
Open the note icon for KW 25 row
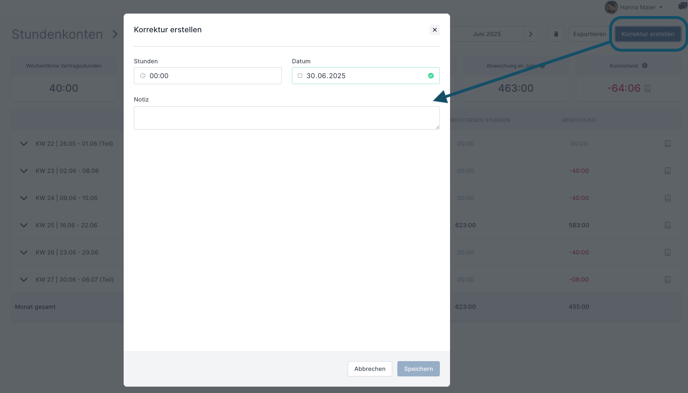tap(667, 225)
